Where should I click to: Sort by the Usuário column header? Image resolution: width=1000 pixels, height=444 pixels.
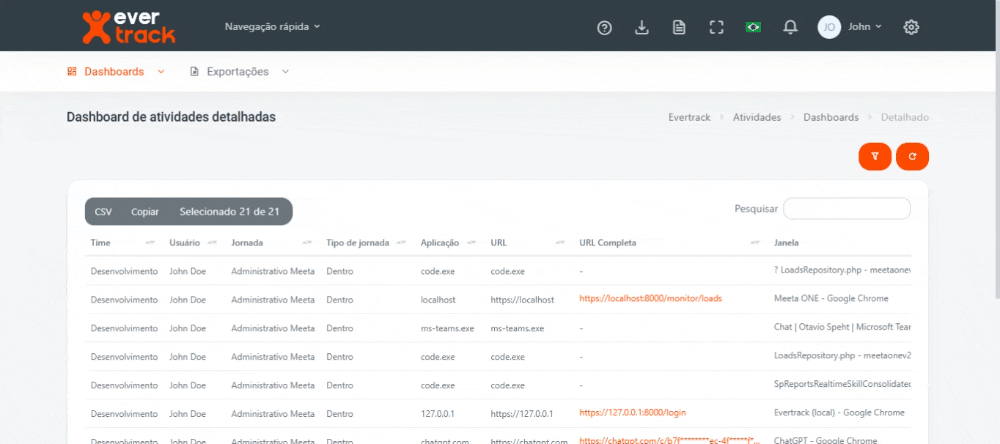pos(184,243)
